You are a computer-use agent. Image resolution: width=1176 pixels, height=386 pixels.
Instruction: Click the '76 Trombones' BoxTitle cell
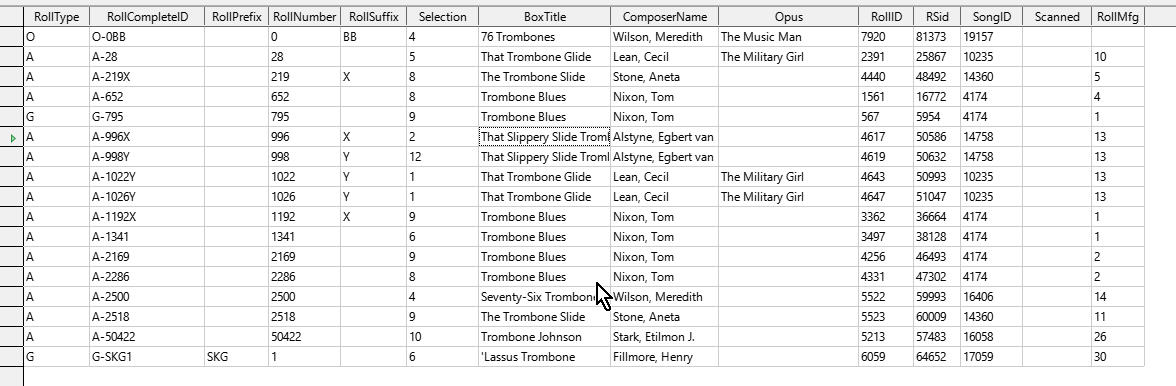(544, 37)
